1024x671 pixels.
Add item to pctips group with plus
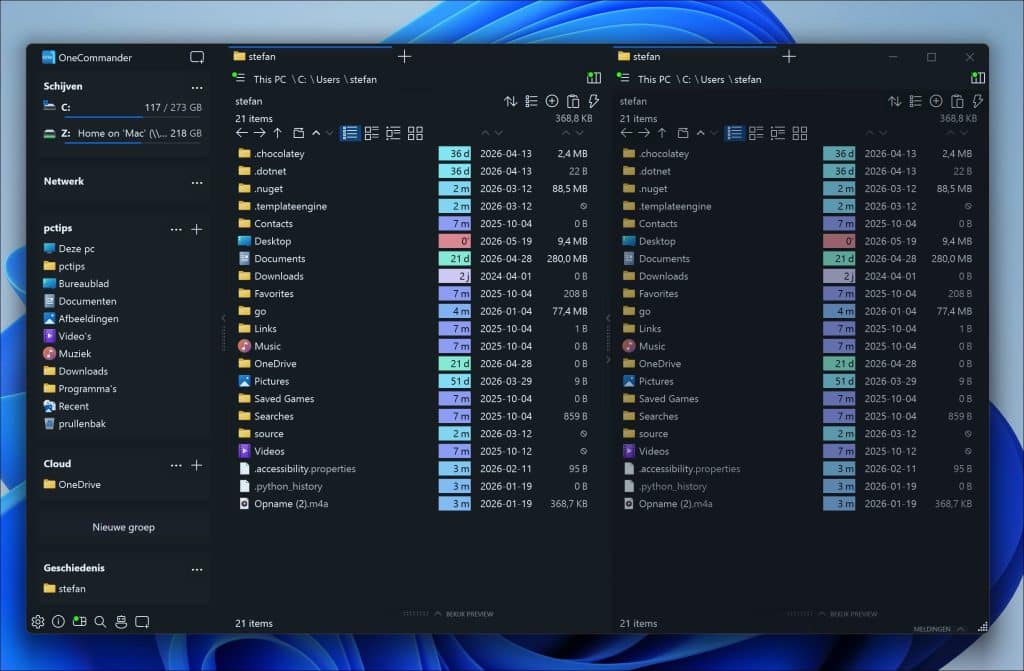coord(197,229)
